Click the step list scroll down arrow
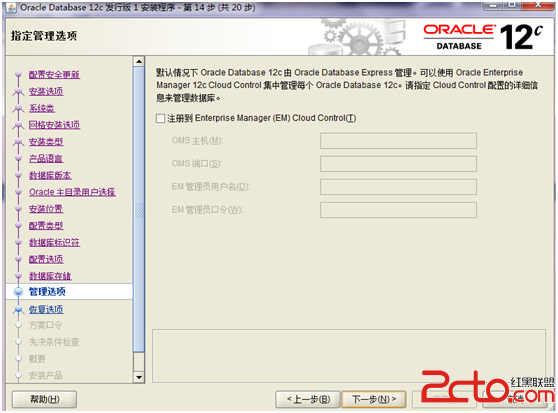The height and width of the screenshot is (413, 558). [139, 377]
